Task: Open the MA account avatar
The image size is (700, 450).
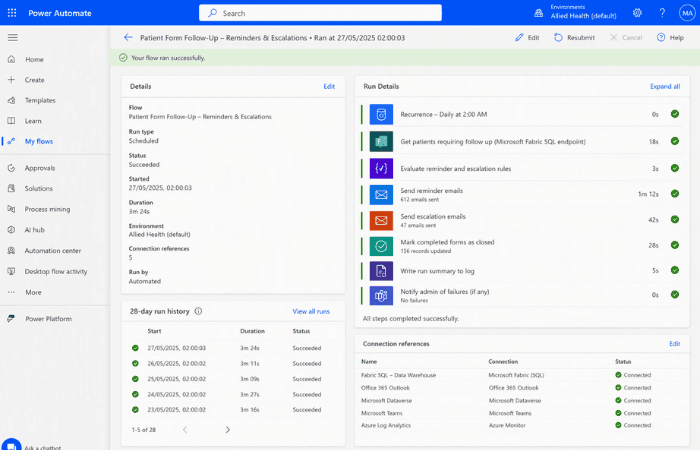Action: tap(687, 13)
